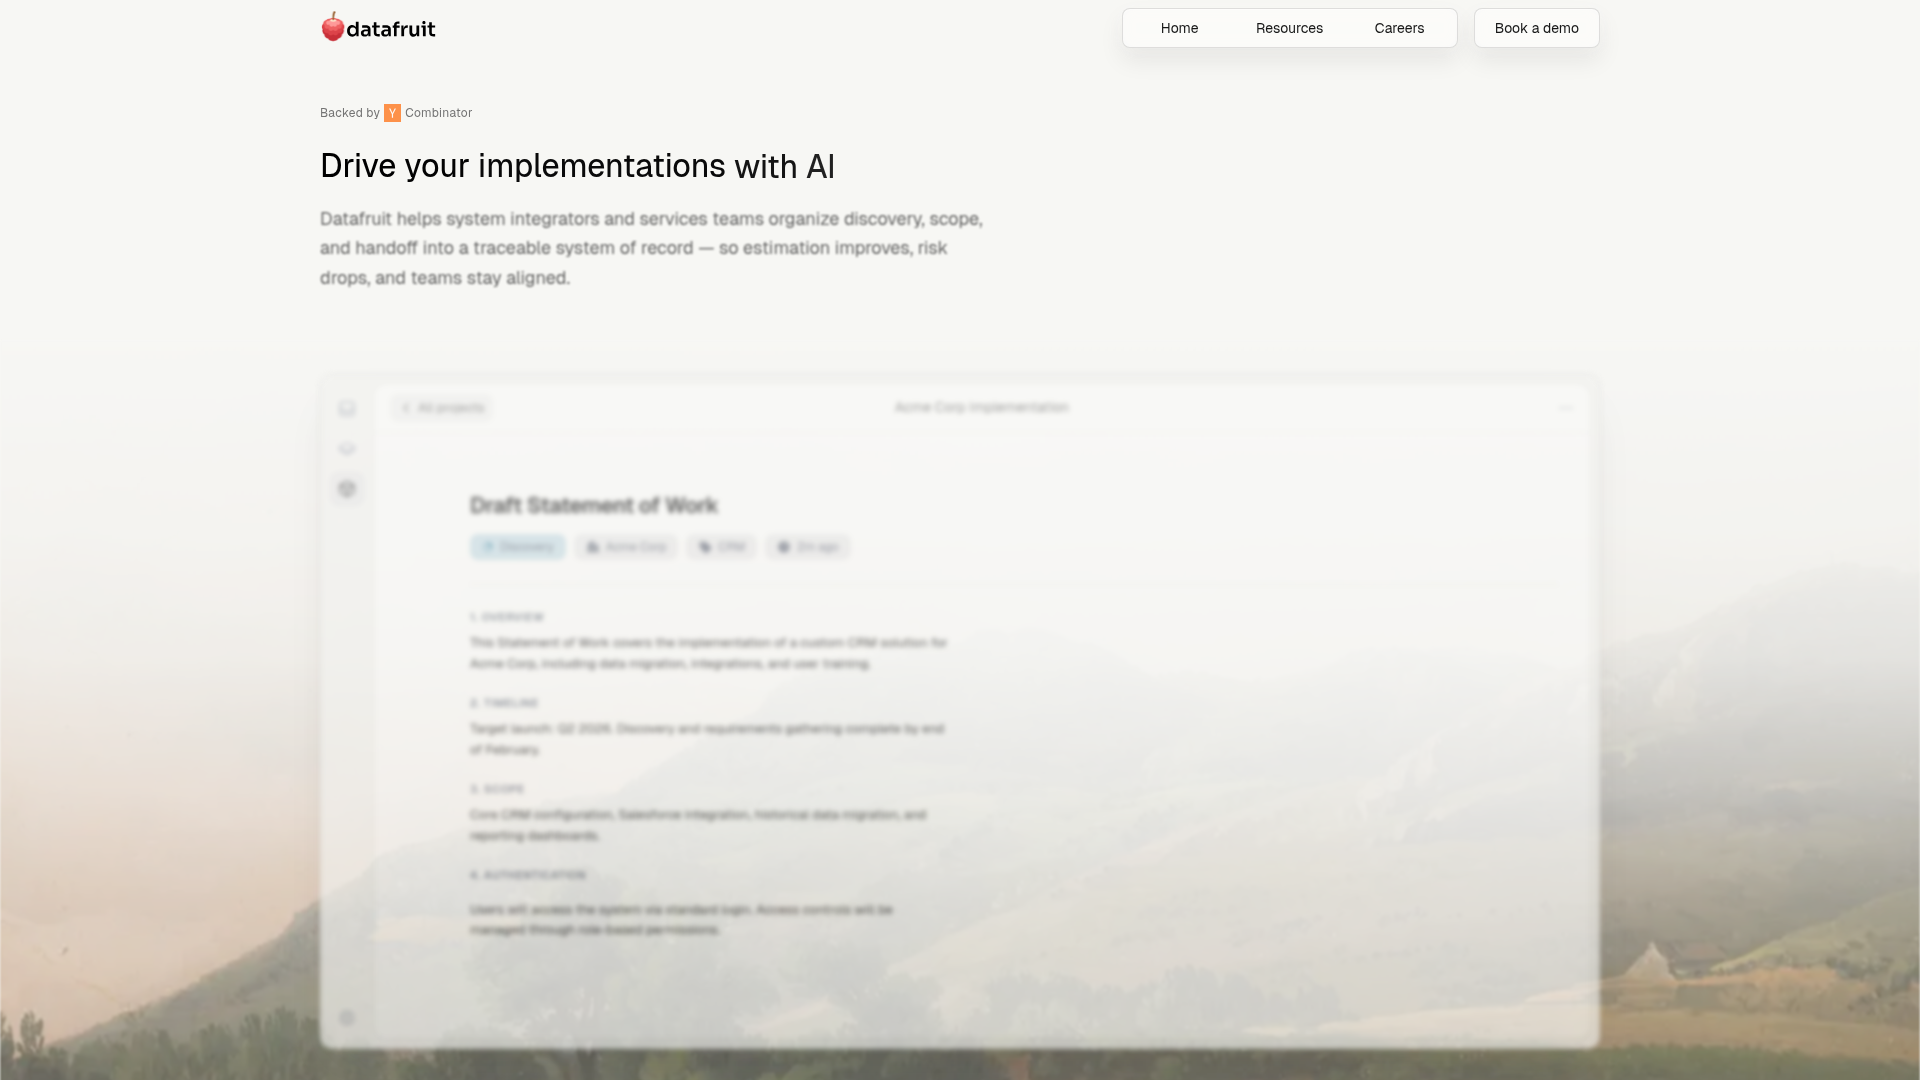Open the Resources nav item

pyautogui.click(x=1289, y=28)
